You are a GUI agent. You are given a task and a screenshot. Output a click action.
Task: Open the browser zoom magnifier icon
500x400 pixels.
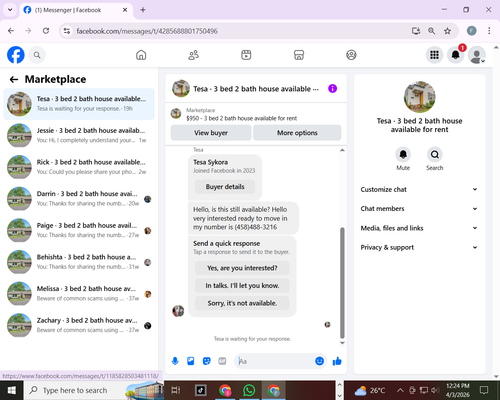[x=432, y=31]
